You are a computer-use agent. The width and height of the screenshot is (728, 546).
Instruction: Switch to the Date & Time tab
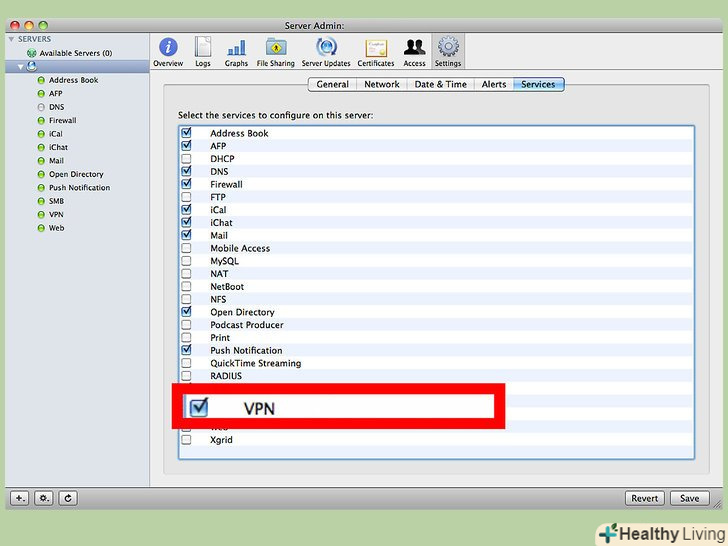[441, 84]
